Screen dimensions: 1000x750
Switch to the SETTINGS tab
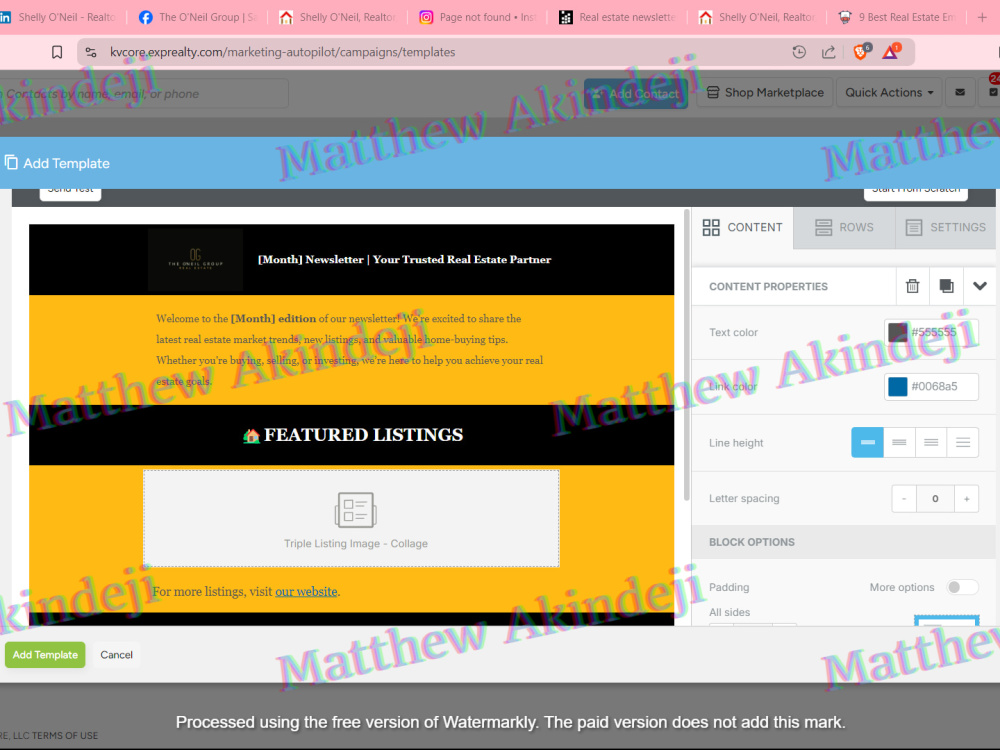(x=946, y=228)
